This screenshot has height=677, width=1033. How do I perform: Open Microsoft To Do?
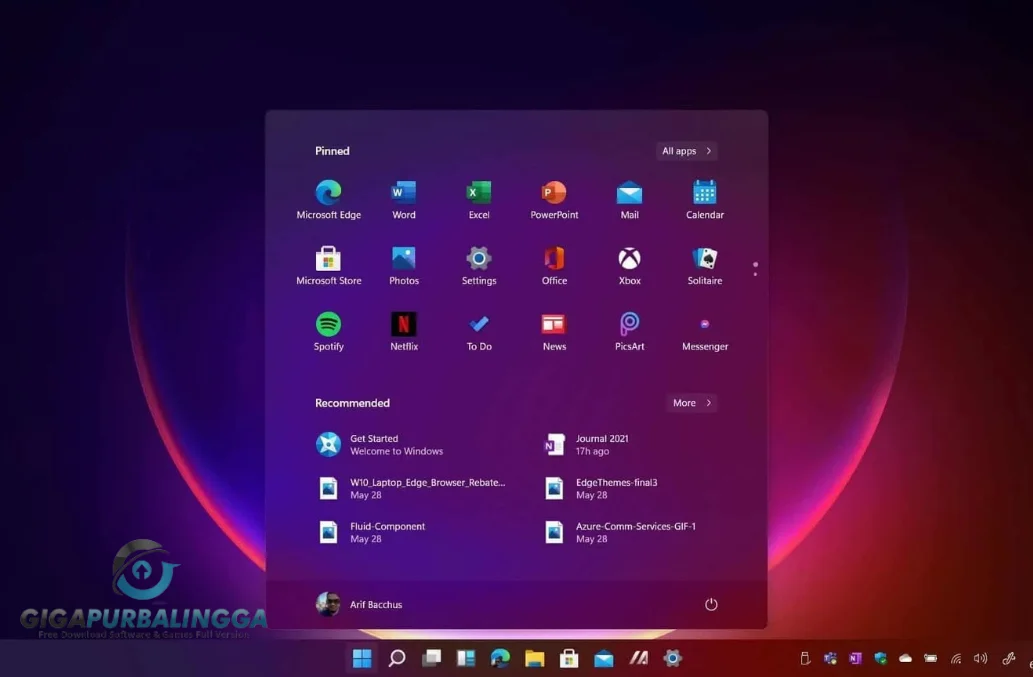coord(478,330)
